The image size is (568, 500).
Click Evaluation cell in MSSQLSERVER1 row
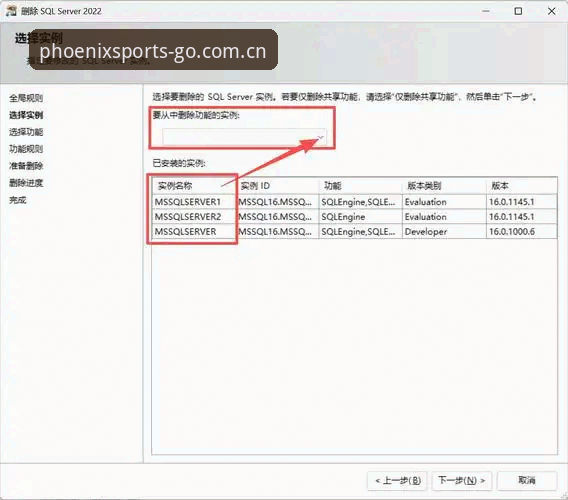coord(444,202)
